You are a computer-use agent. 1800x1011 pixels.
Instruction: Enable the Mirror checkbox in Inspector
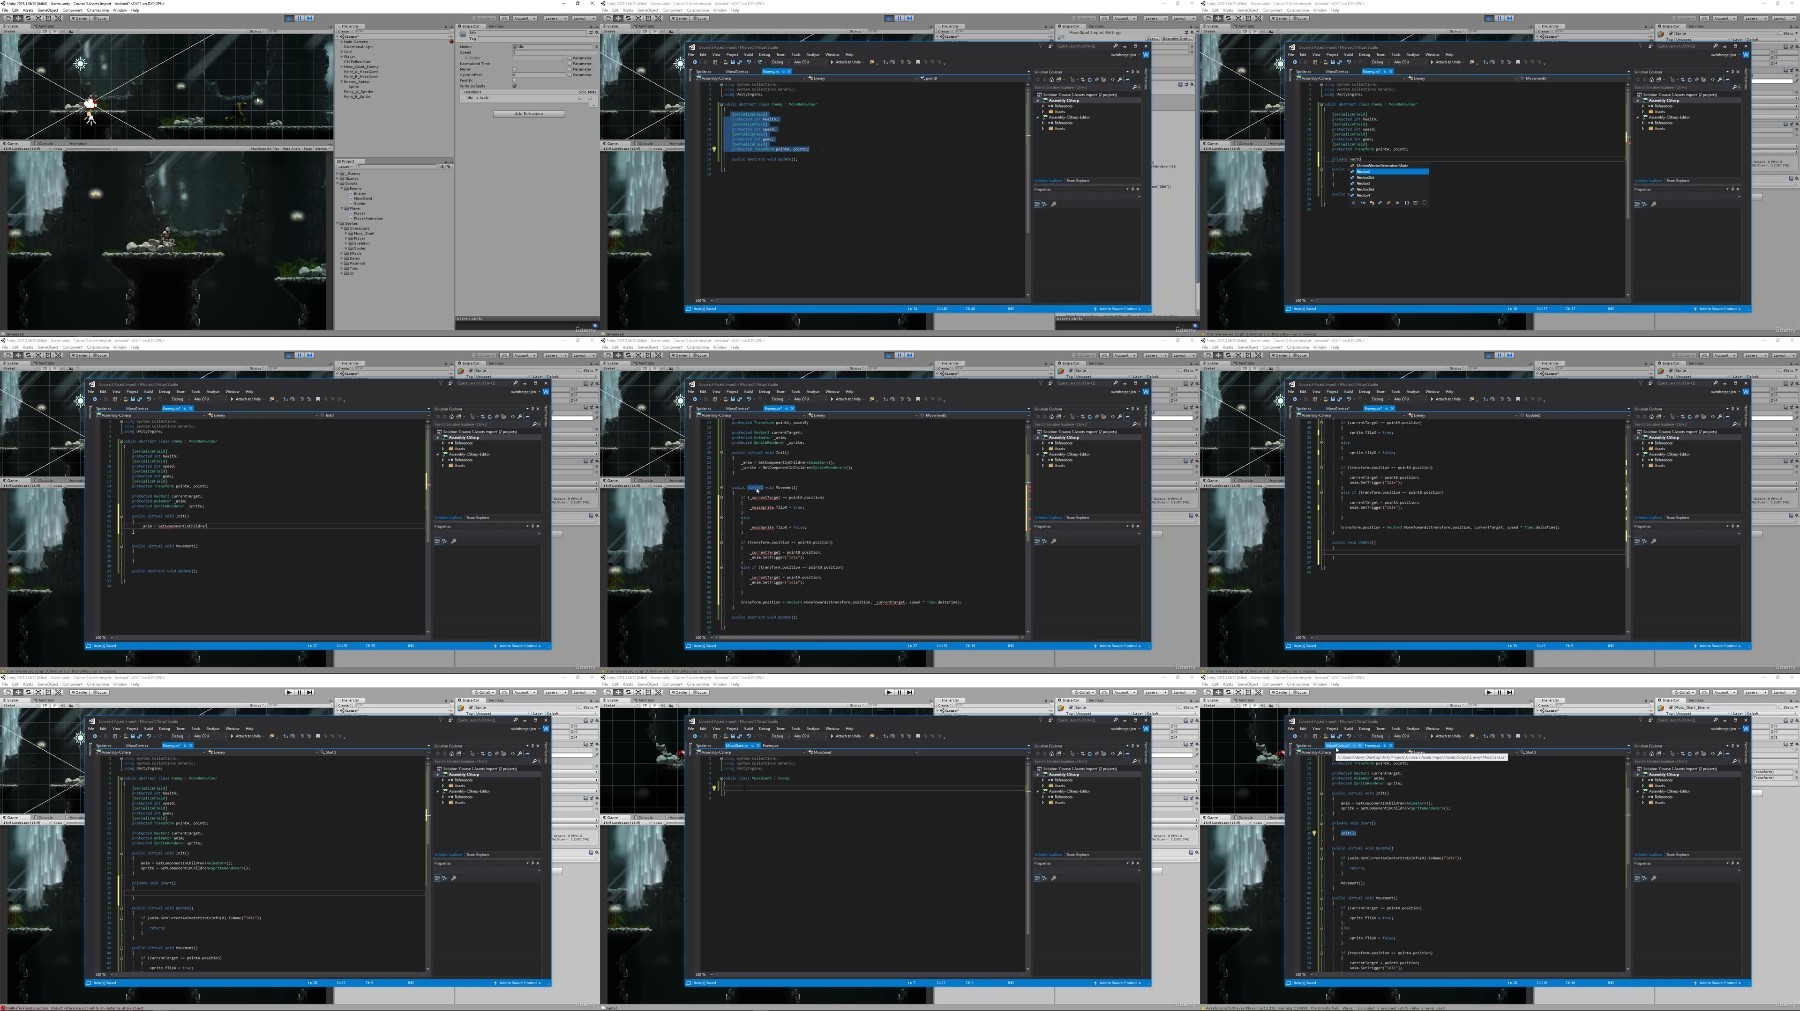click(514, 69)
